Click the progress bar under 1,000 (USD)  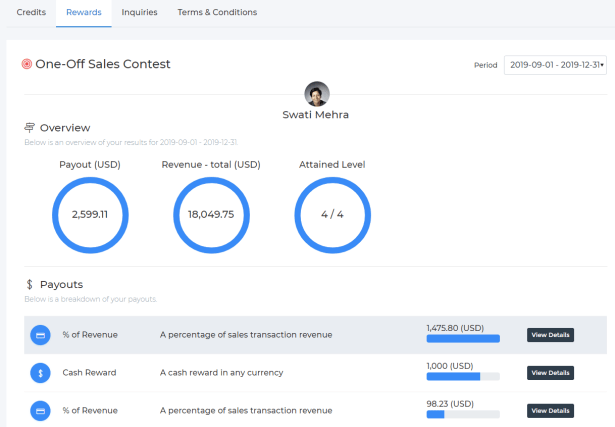coord(462,377)
